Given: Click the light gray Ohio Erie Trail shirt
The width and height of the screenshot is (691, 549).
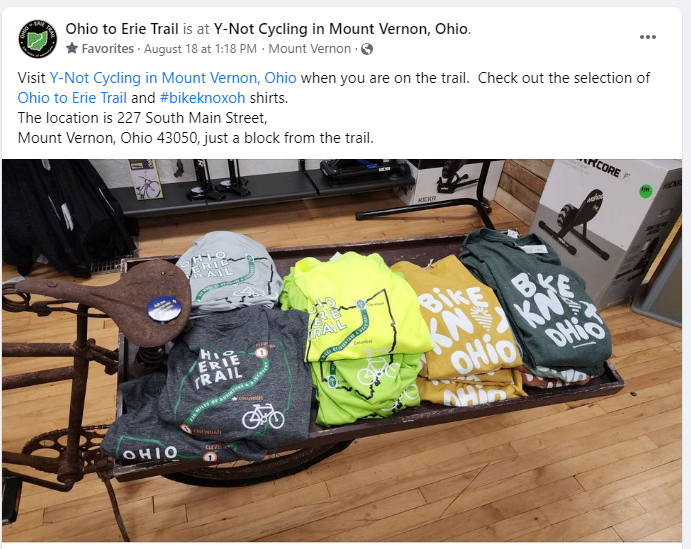Looking at the screenshot, I should point(229,271).
